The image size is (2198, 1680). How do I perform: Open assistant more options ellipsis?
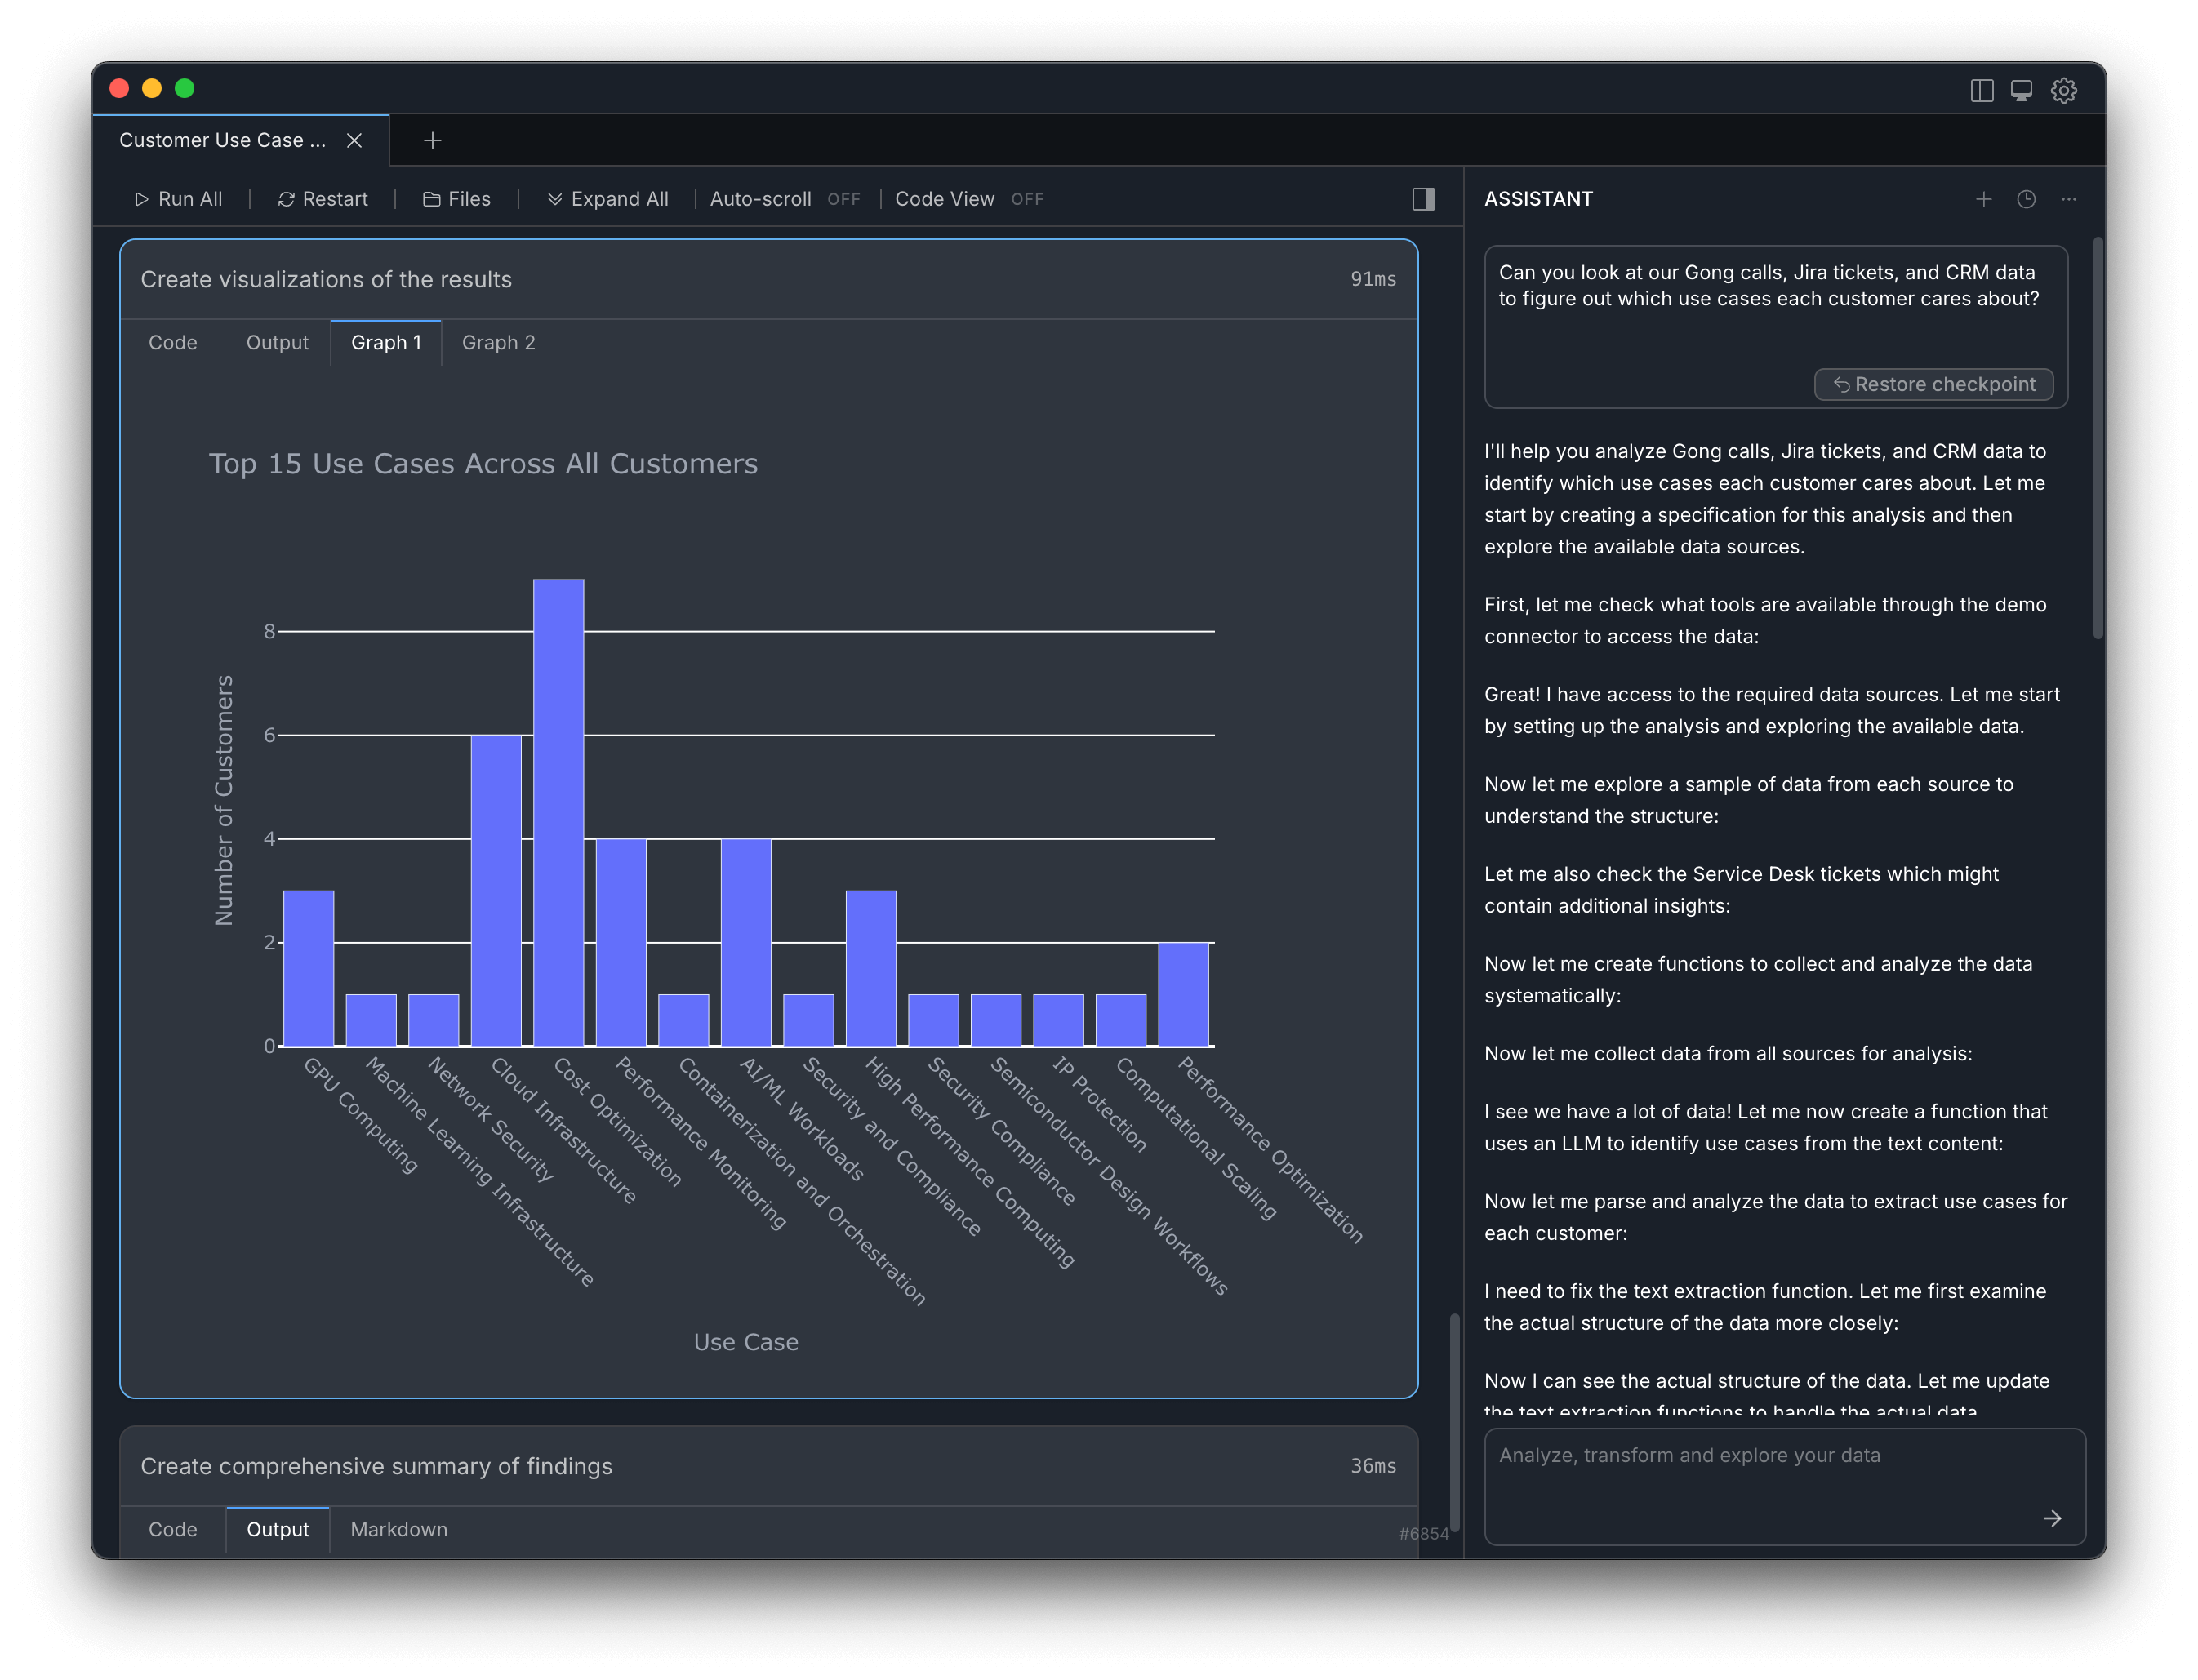tap(2068, 199)
